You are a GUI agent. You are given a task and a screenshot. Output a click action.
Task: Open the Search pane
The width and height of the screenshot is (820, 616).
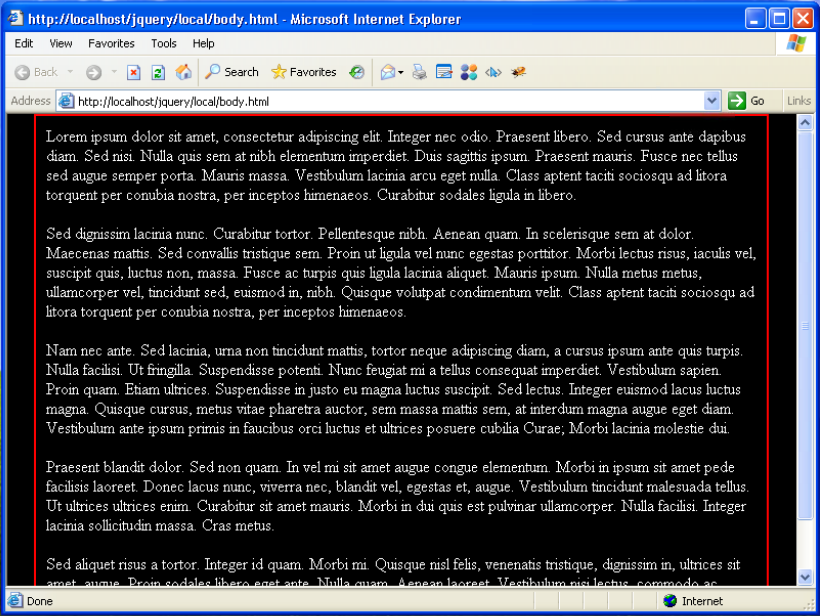(232, 72)
